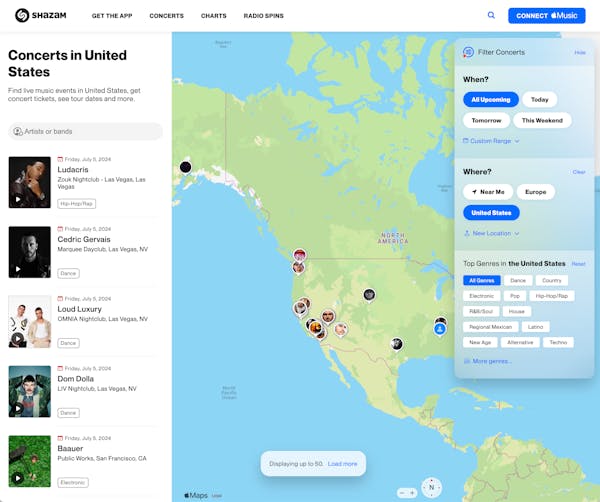Open CHARTS menu item

pyautogui.click(x=214, y=16)
